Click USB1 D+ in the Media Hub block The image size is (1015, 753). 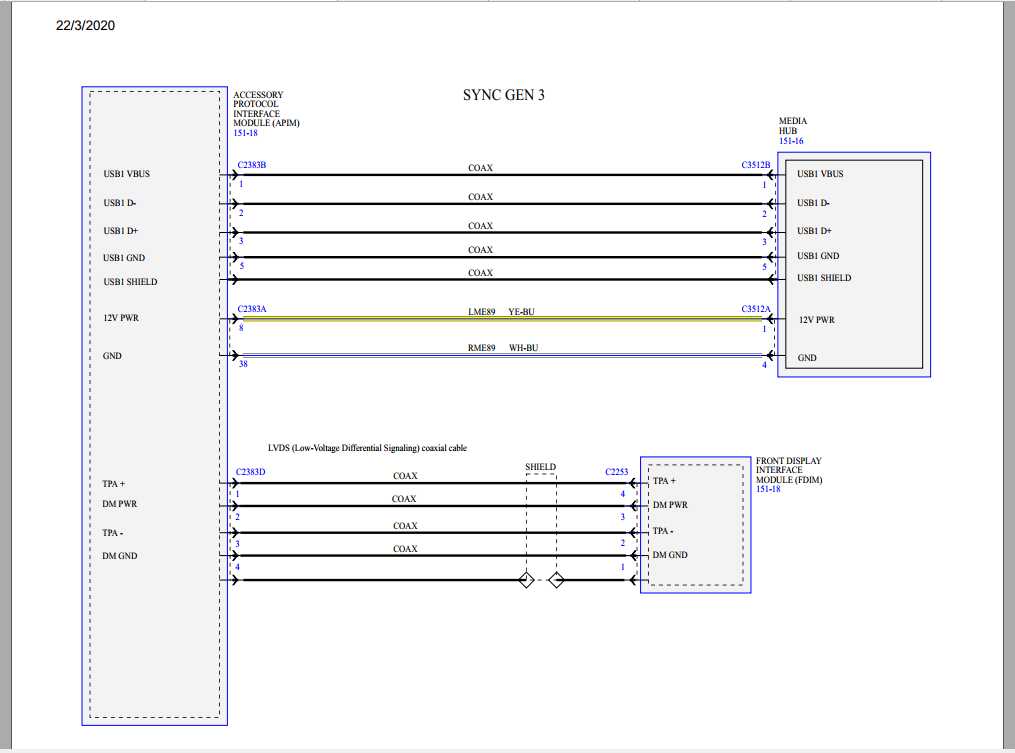tap(814, 231)
